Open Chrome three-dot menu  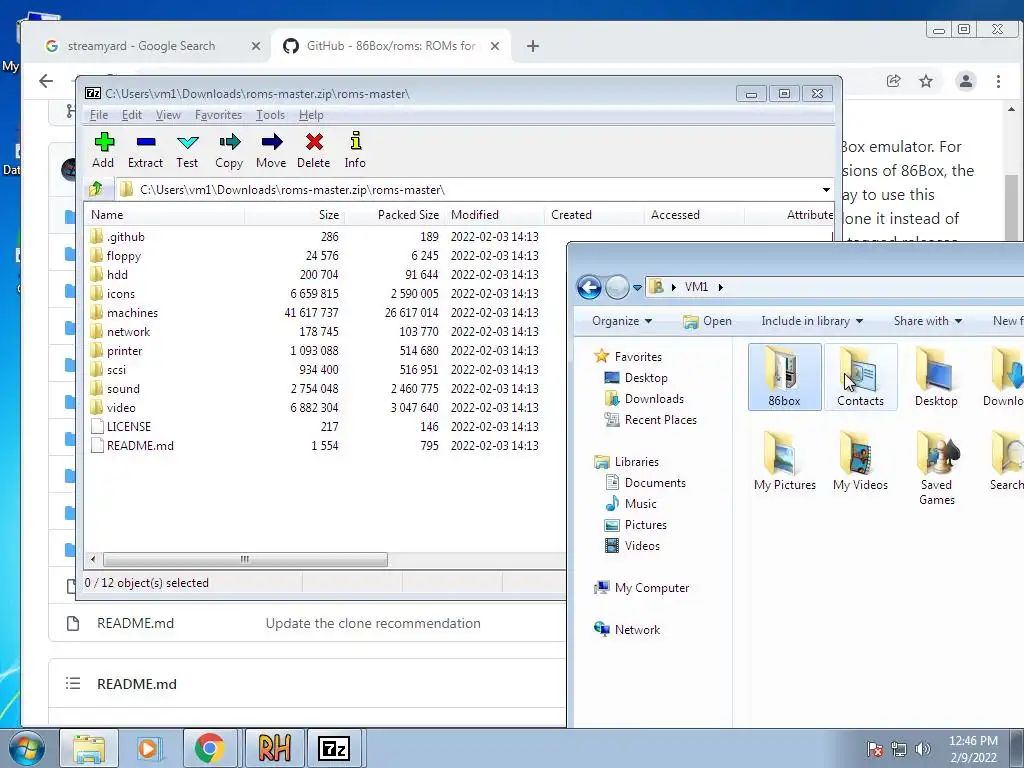click(998, 81)
